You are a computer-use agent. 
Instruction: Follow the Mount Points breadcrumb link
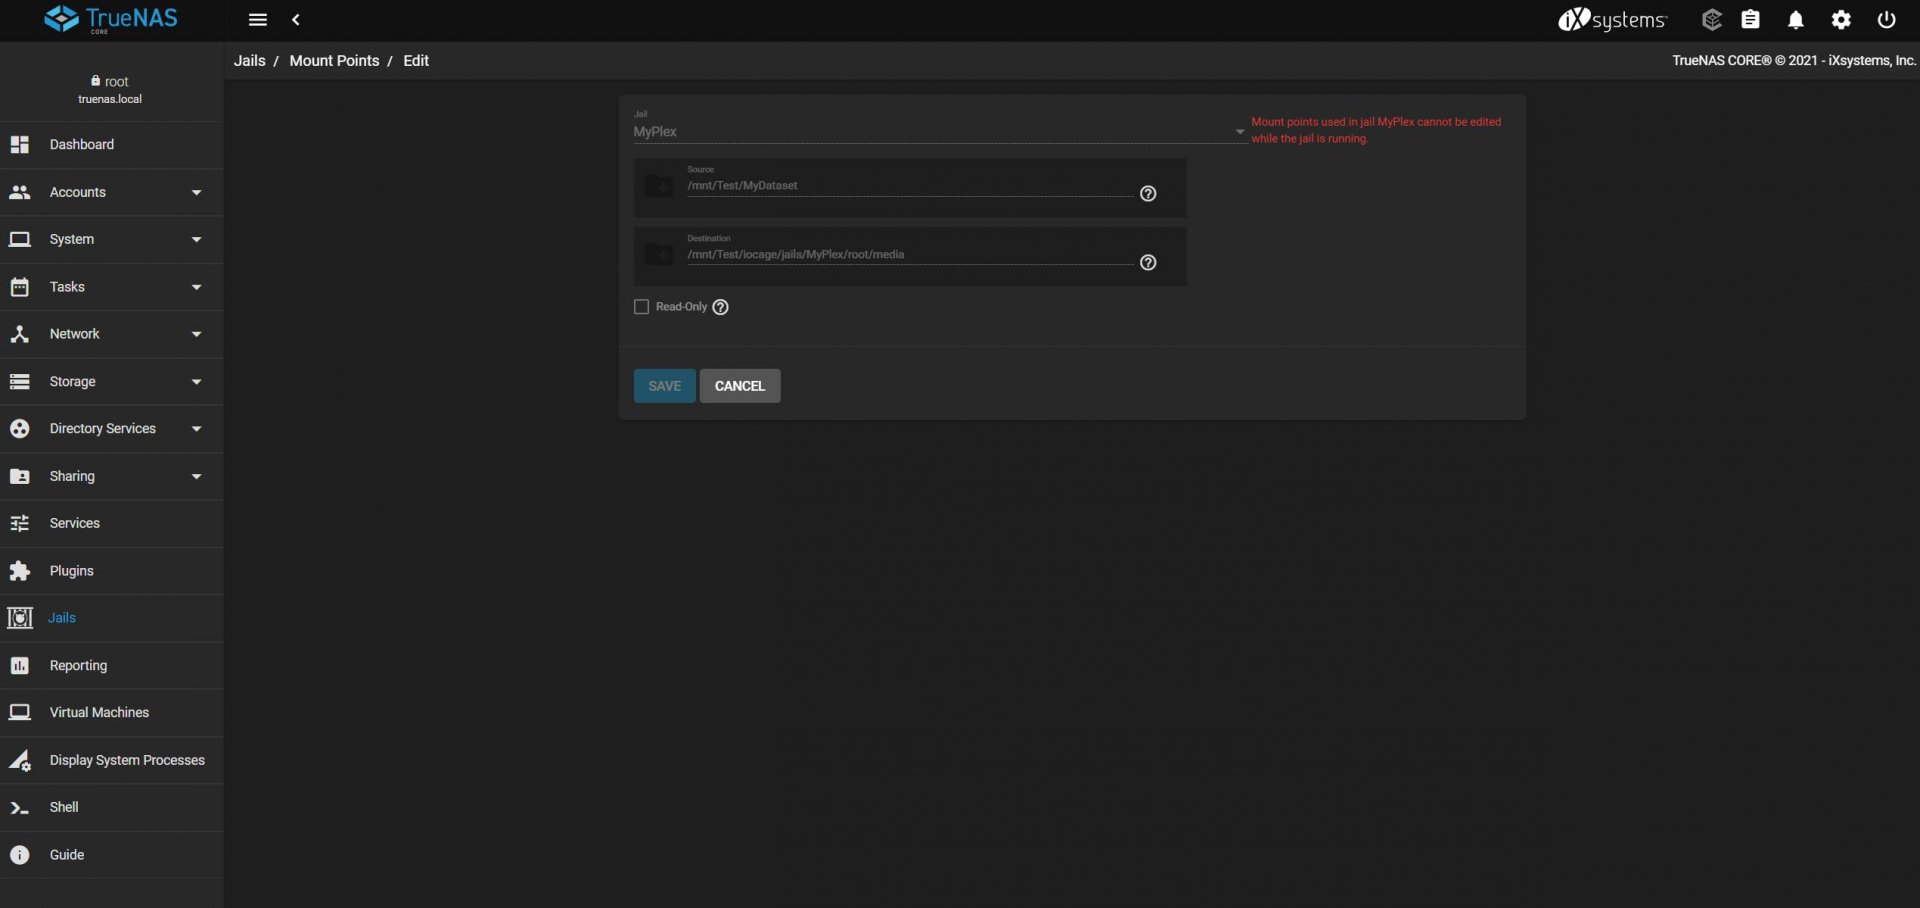[334, 61]
